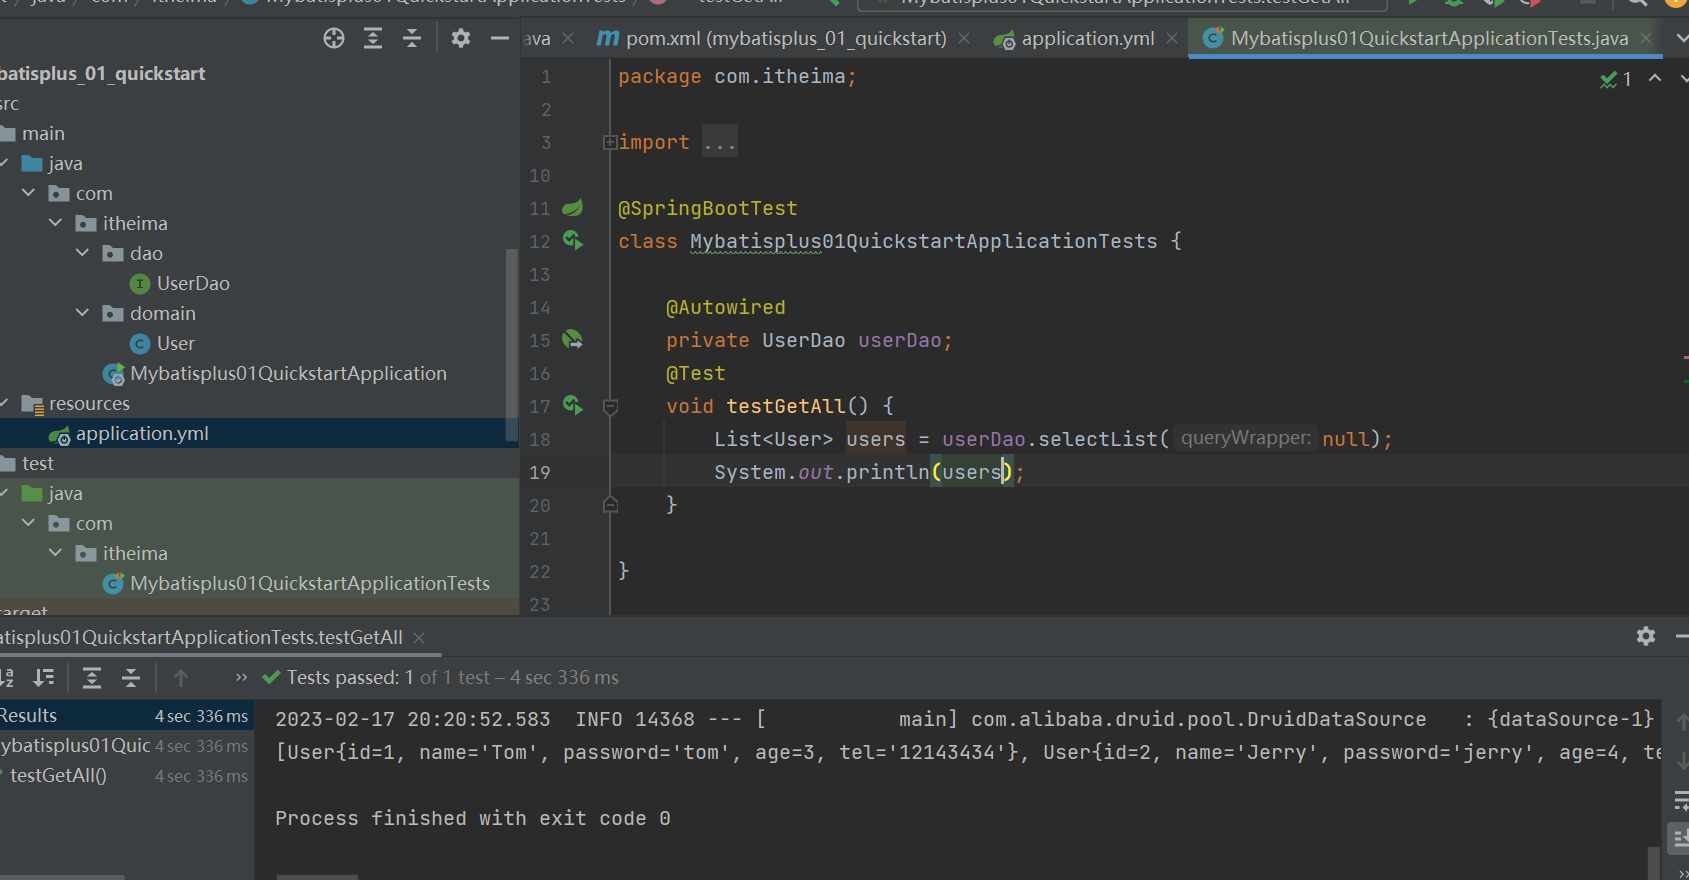The height and width of the screenshot is (880, 1689).
Task: Open UserDao in the project tree
Action: coord(192,283)
